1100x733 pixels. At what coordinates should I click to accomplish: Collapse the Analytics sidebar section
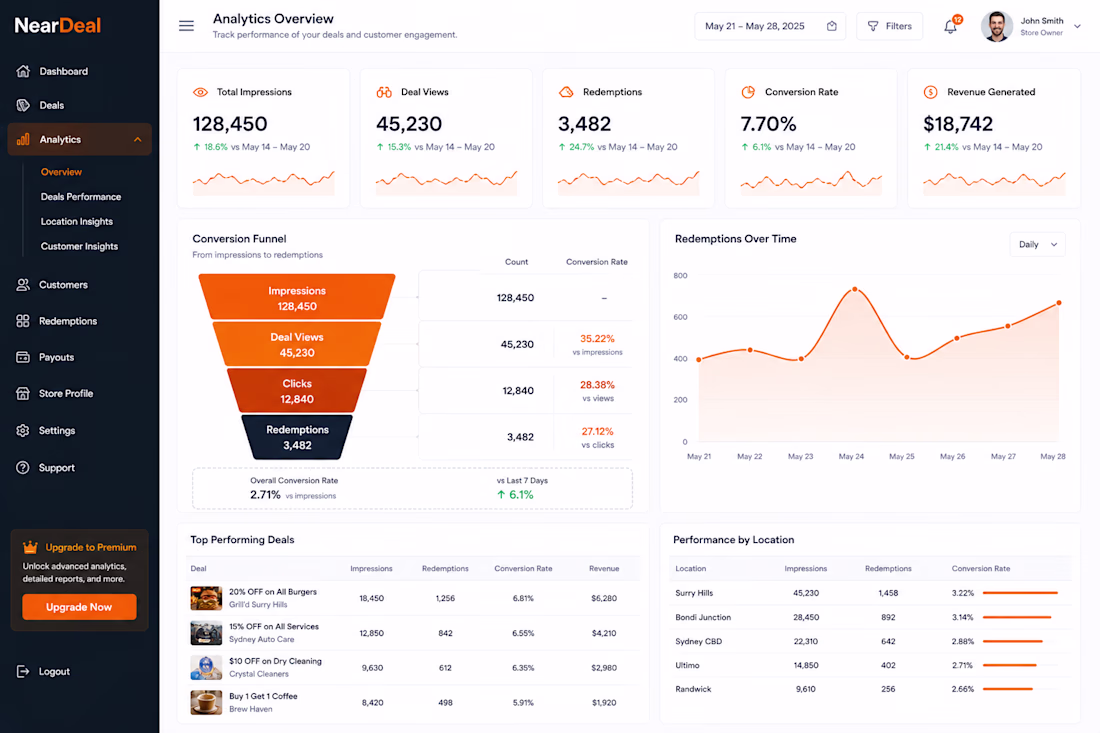(x=138, y=140)
